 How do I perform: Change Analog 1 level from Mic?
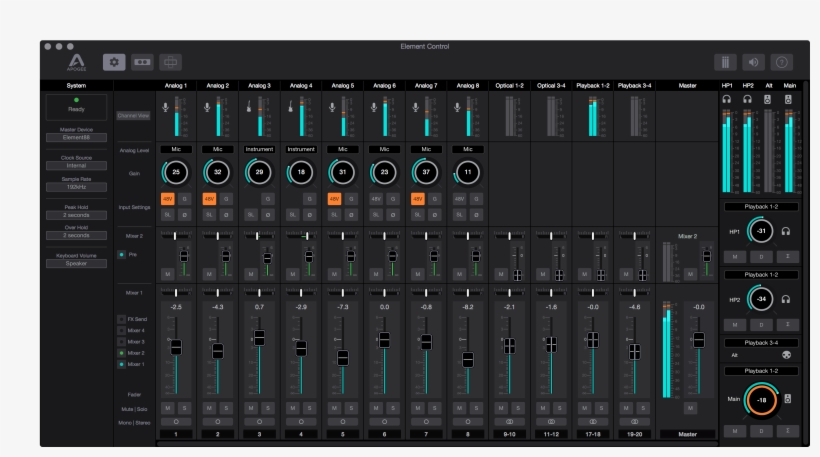pos(176,150)
